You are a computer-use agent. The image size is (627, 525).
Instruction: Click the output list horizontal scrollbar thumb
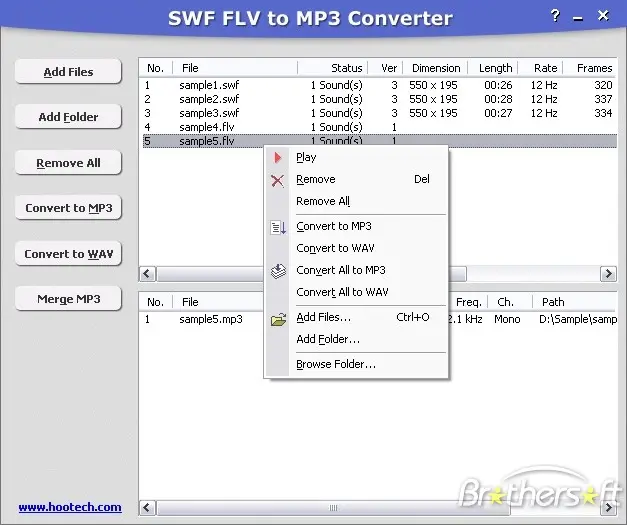(333, 508)
